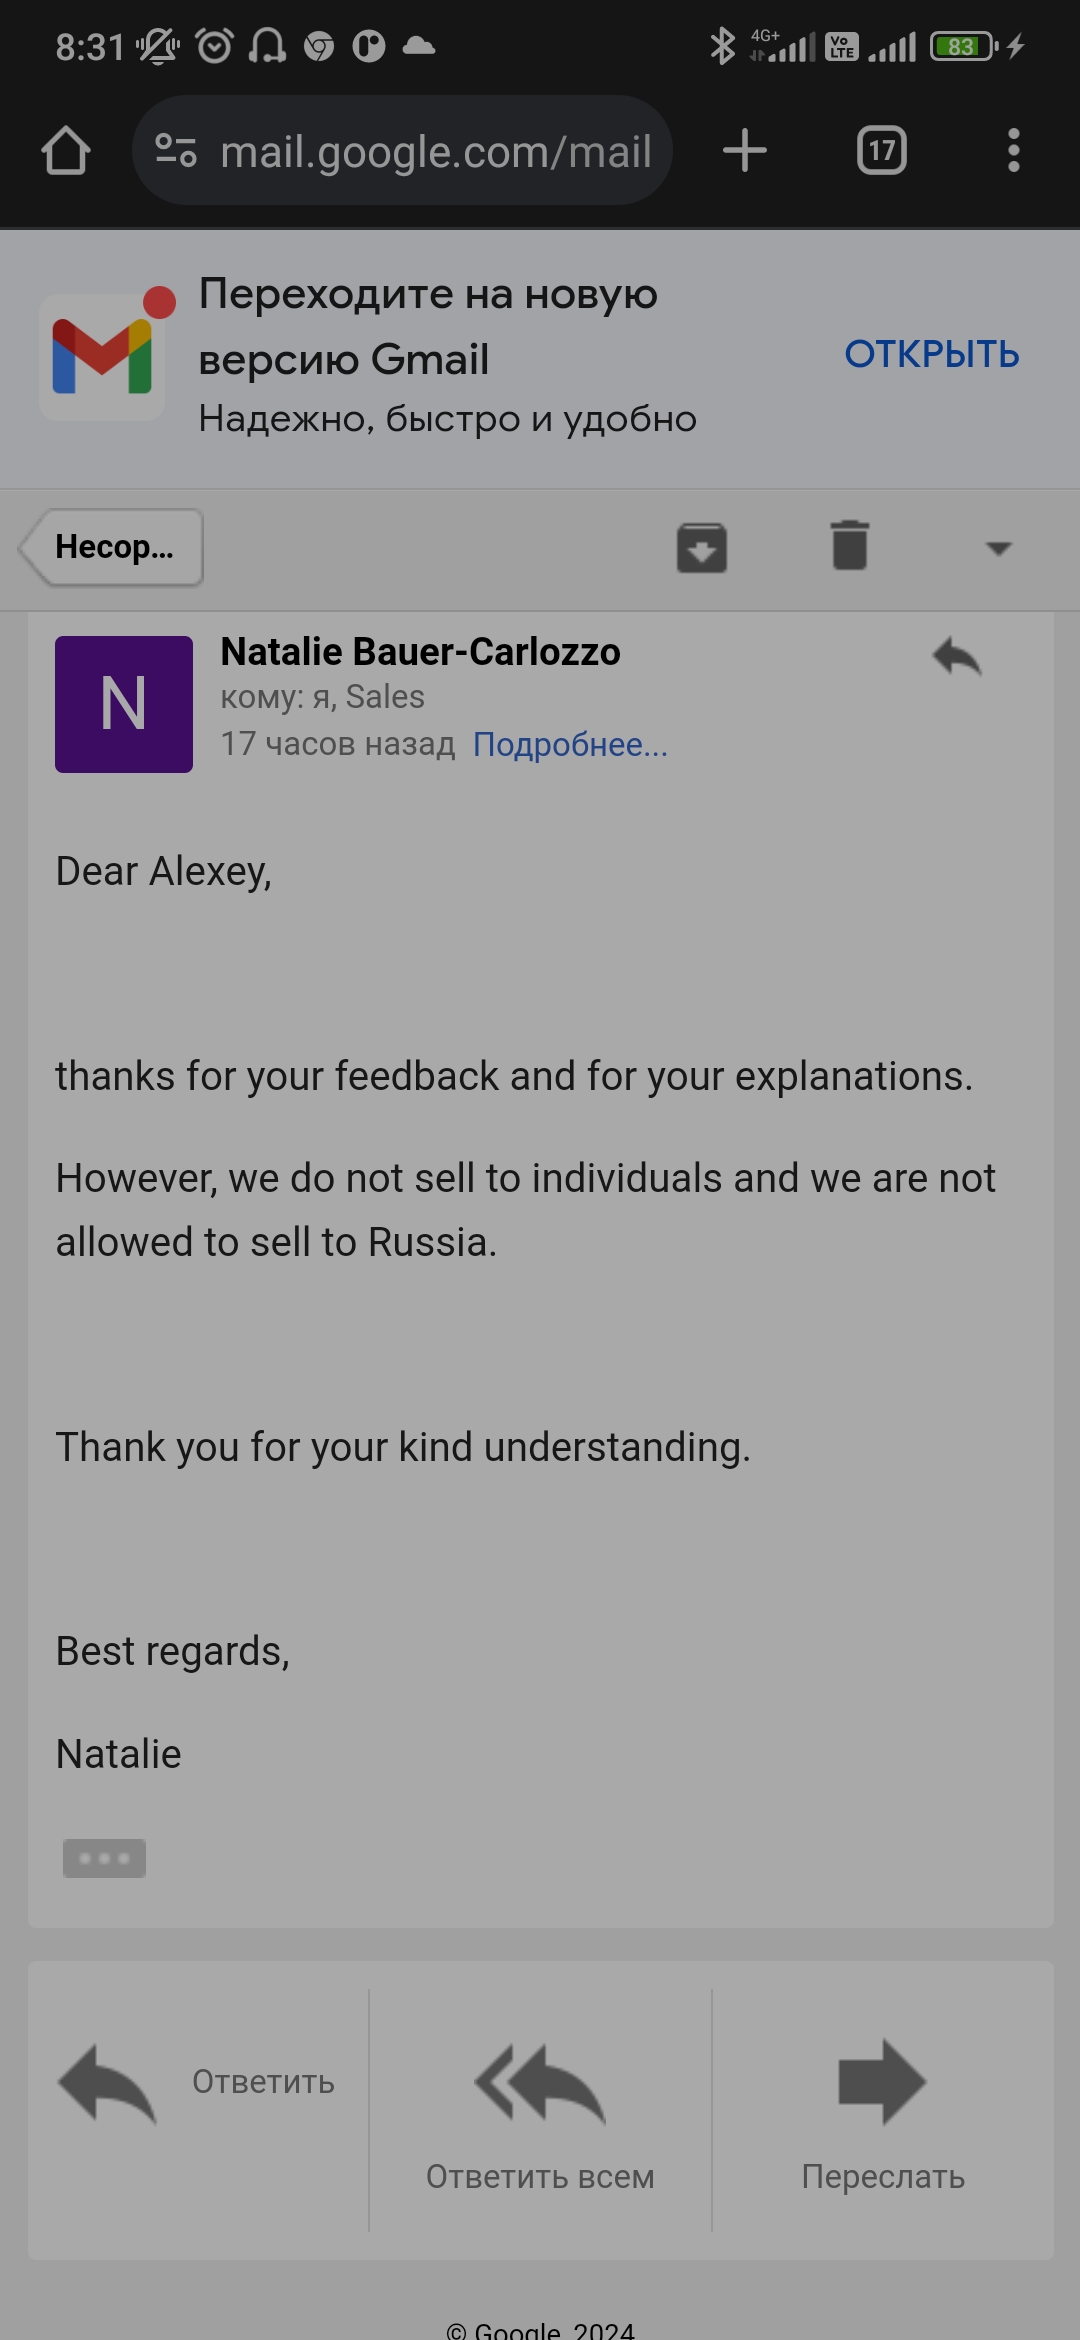Expand the quoted text ellipsis

[104, 1858]
